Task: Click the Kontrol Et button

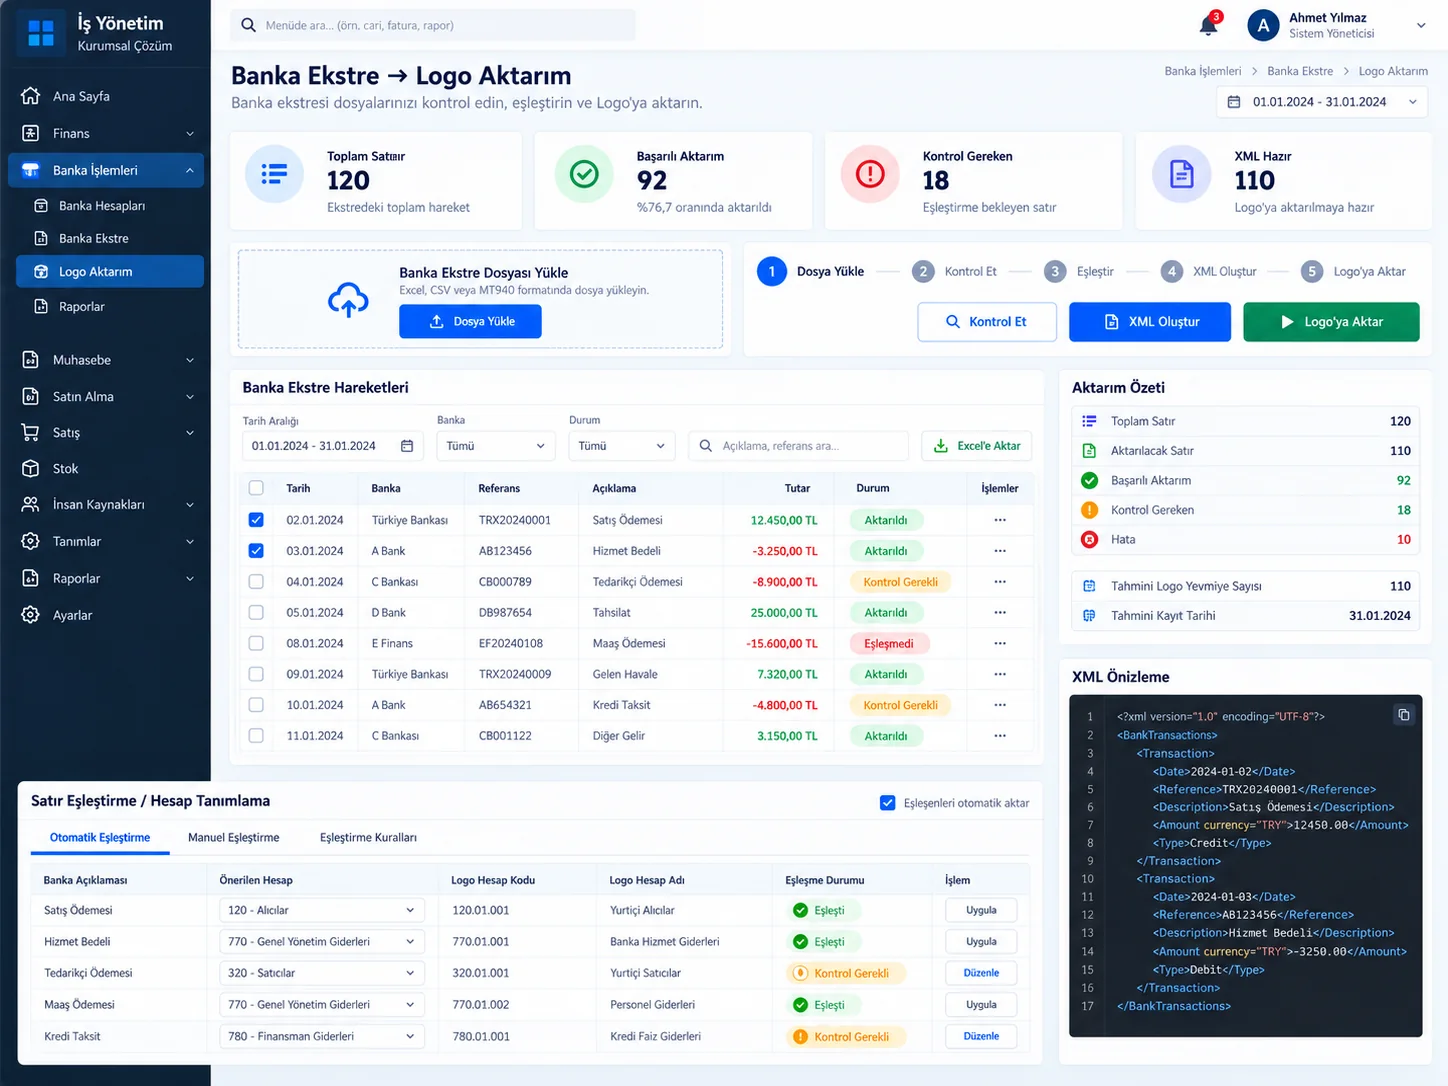Action: pos(987,322)
